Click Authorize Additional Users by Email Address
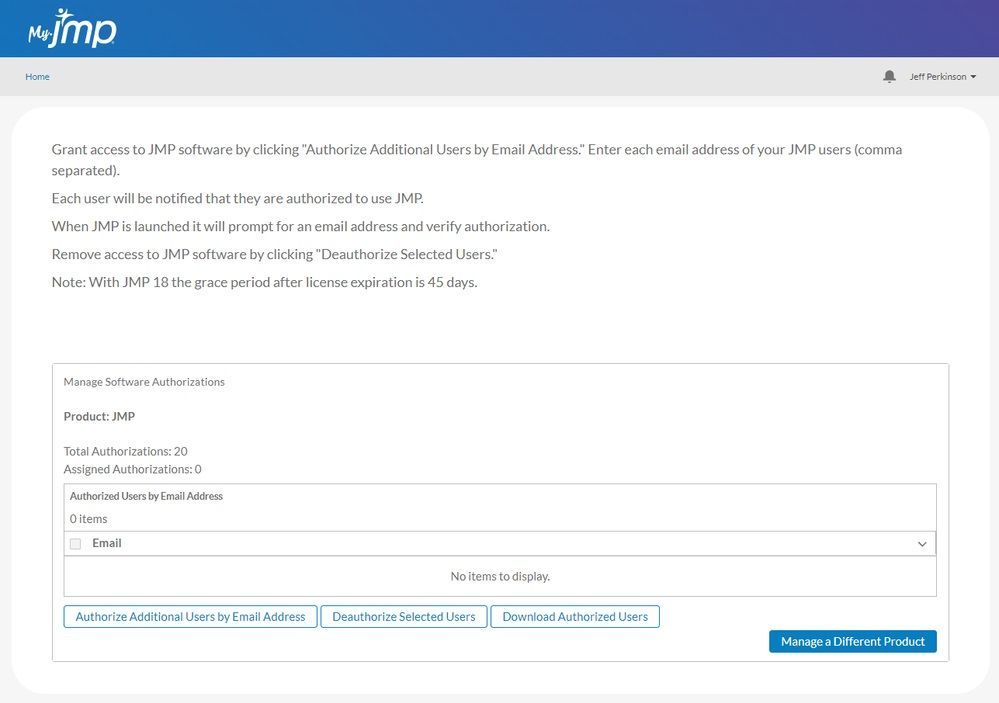The image size is (999, 703). 190,617
